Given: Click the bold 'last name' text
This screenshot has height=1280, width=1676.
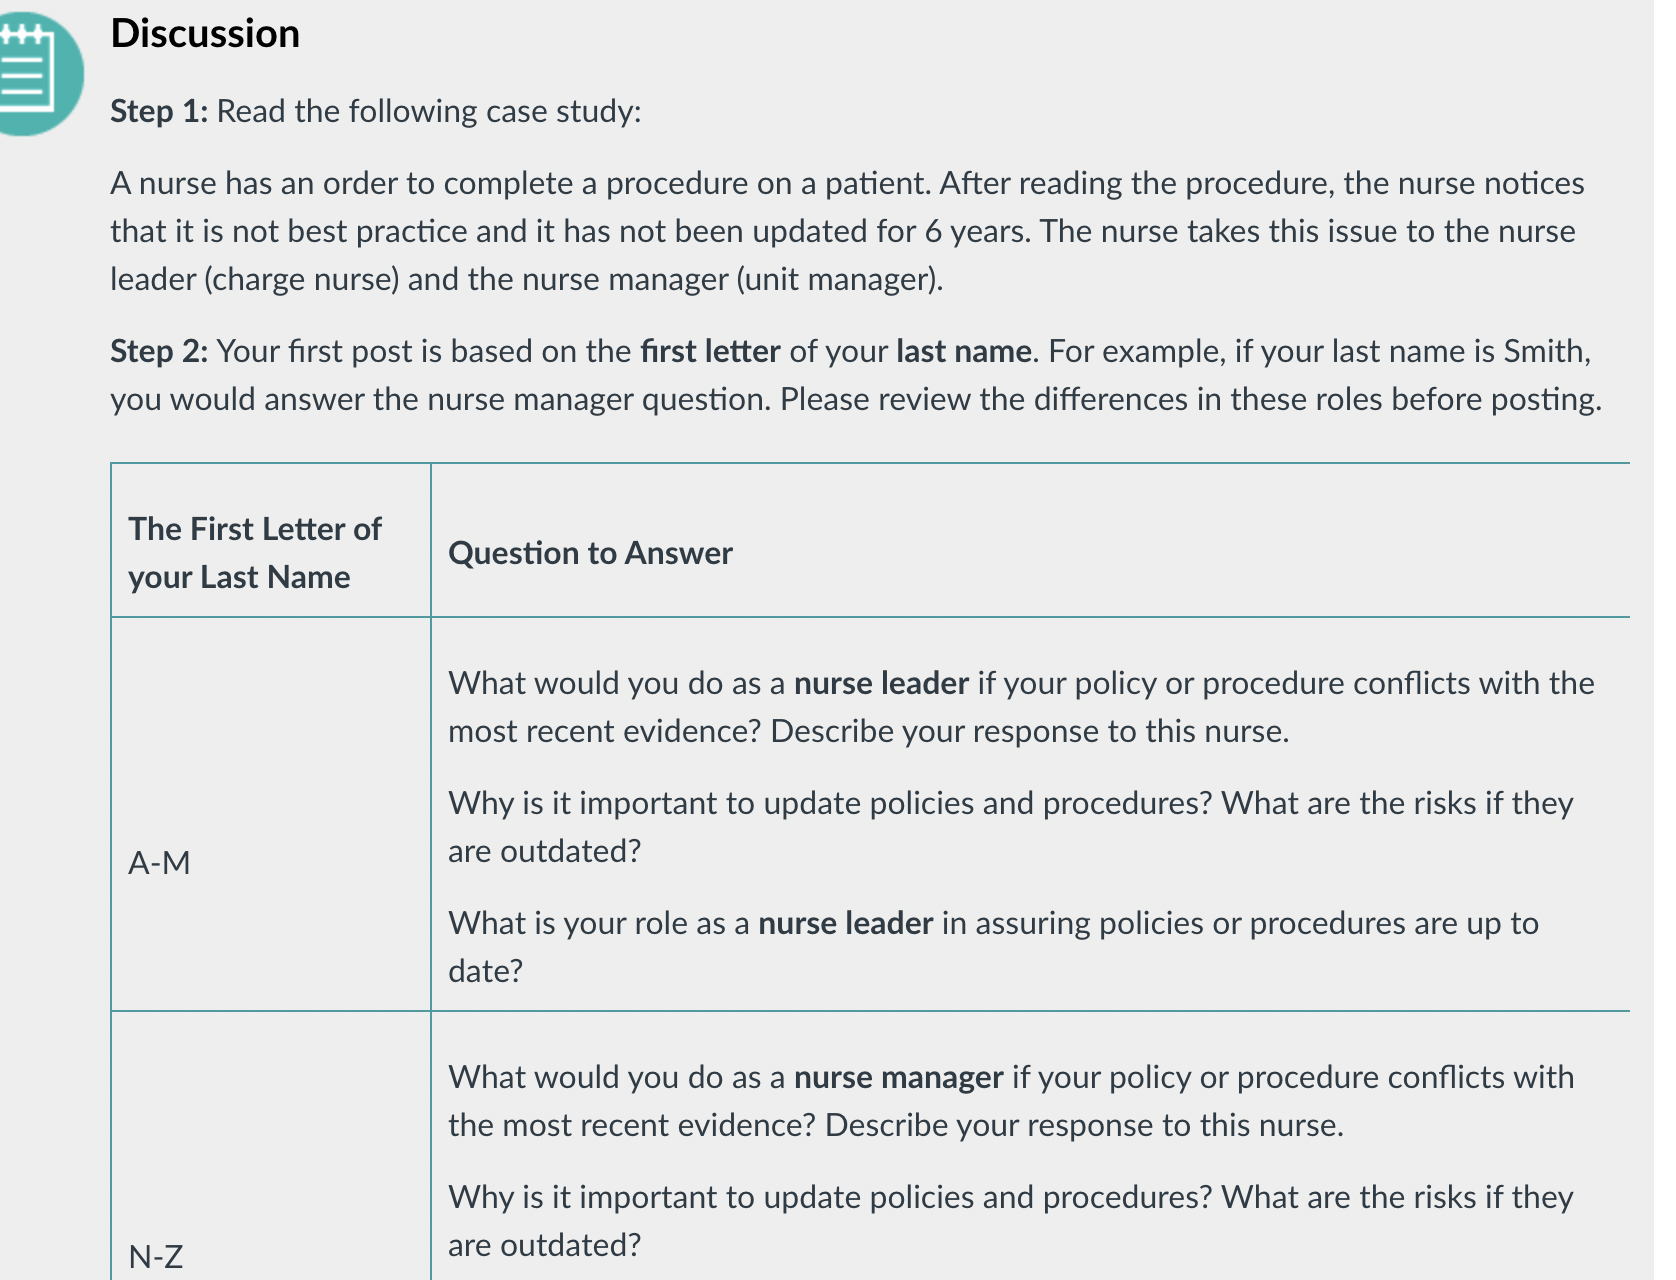Looking at the screenshot, I should (x=964, y=351).
